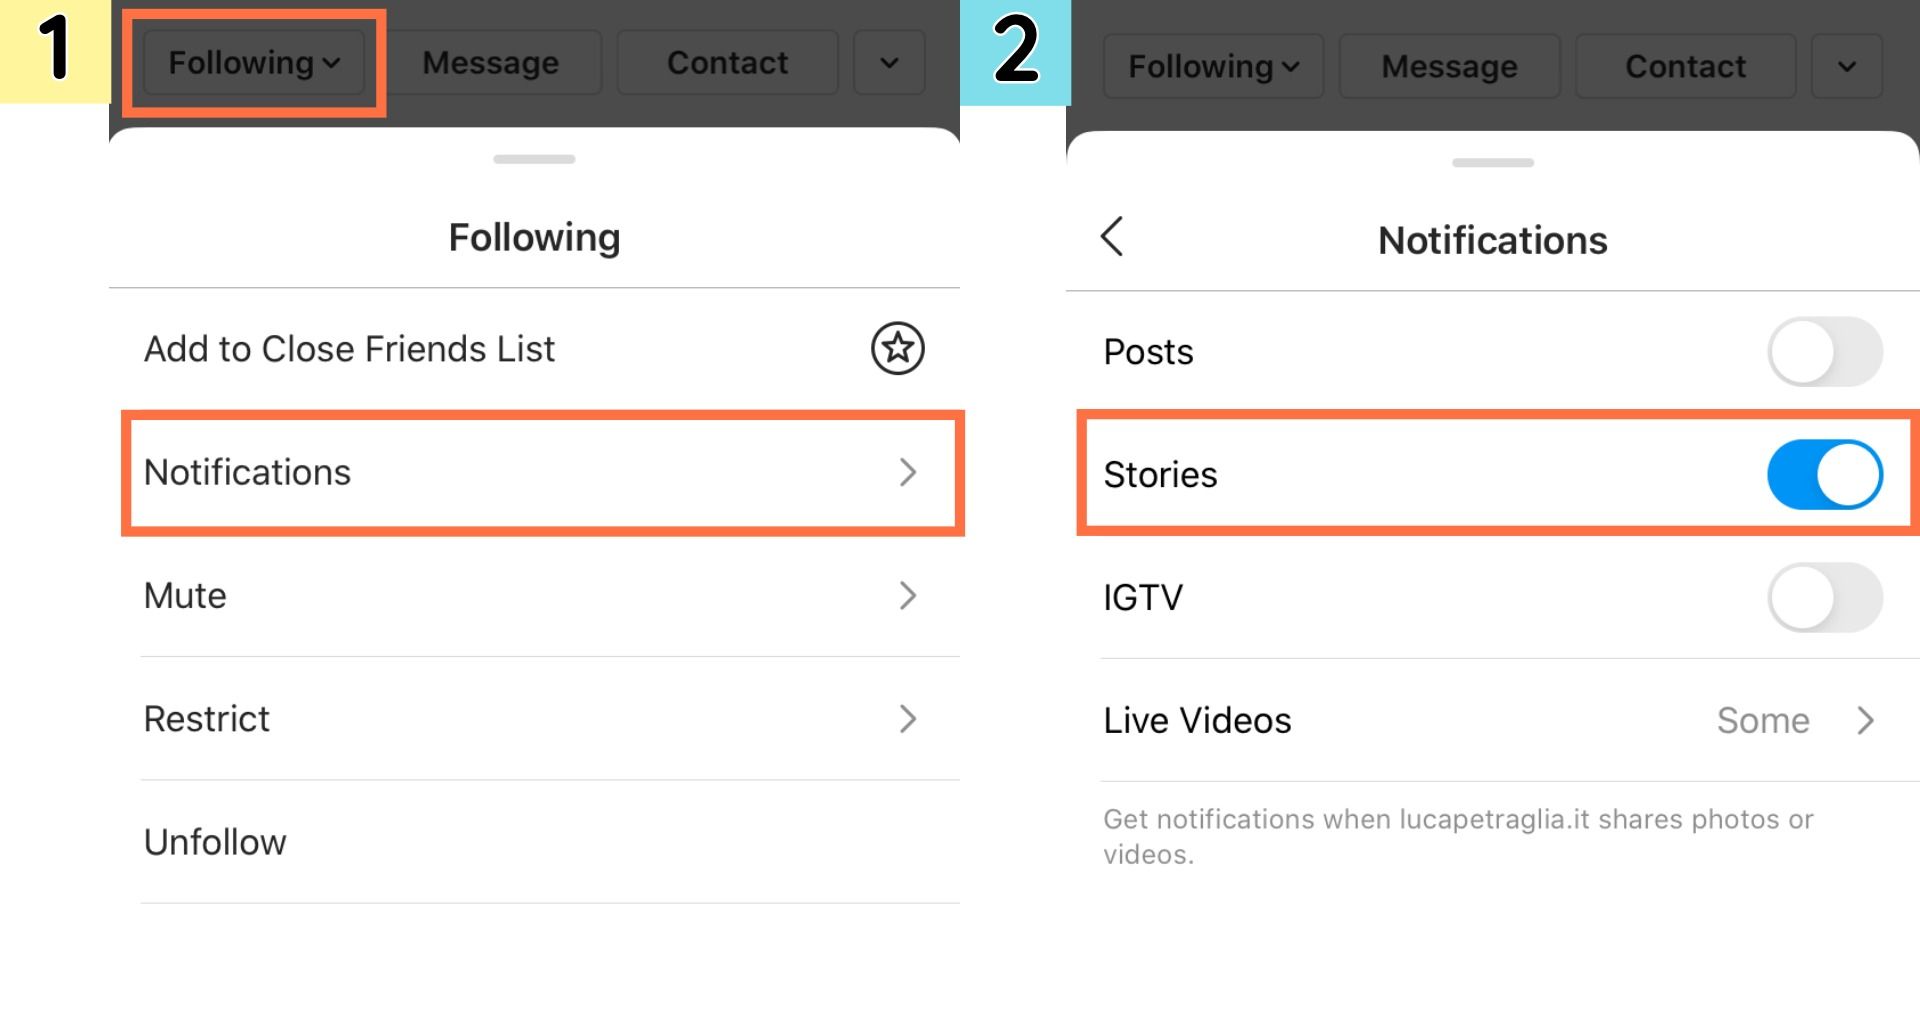Turn off Stories notifications toggle
The width and height of the screenshot is (1920, 1027).
coord(1824,475)
